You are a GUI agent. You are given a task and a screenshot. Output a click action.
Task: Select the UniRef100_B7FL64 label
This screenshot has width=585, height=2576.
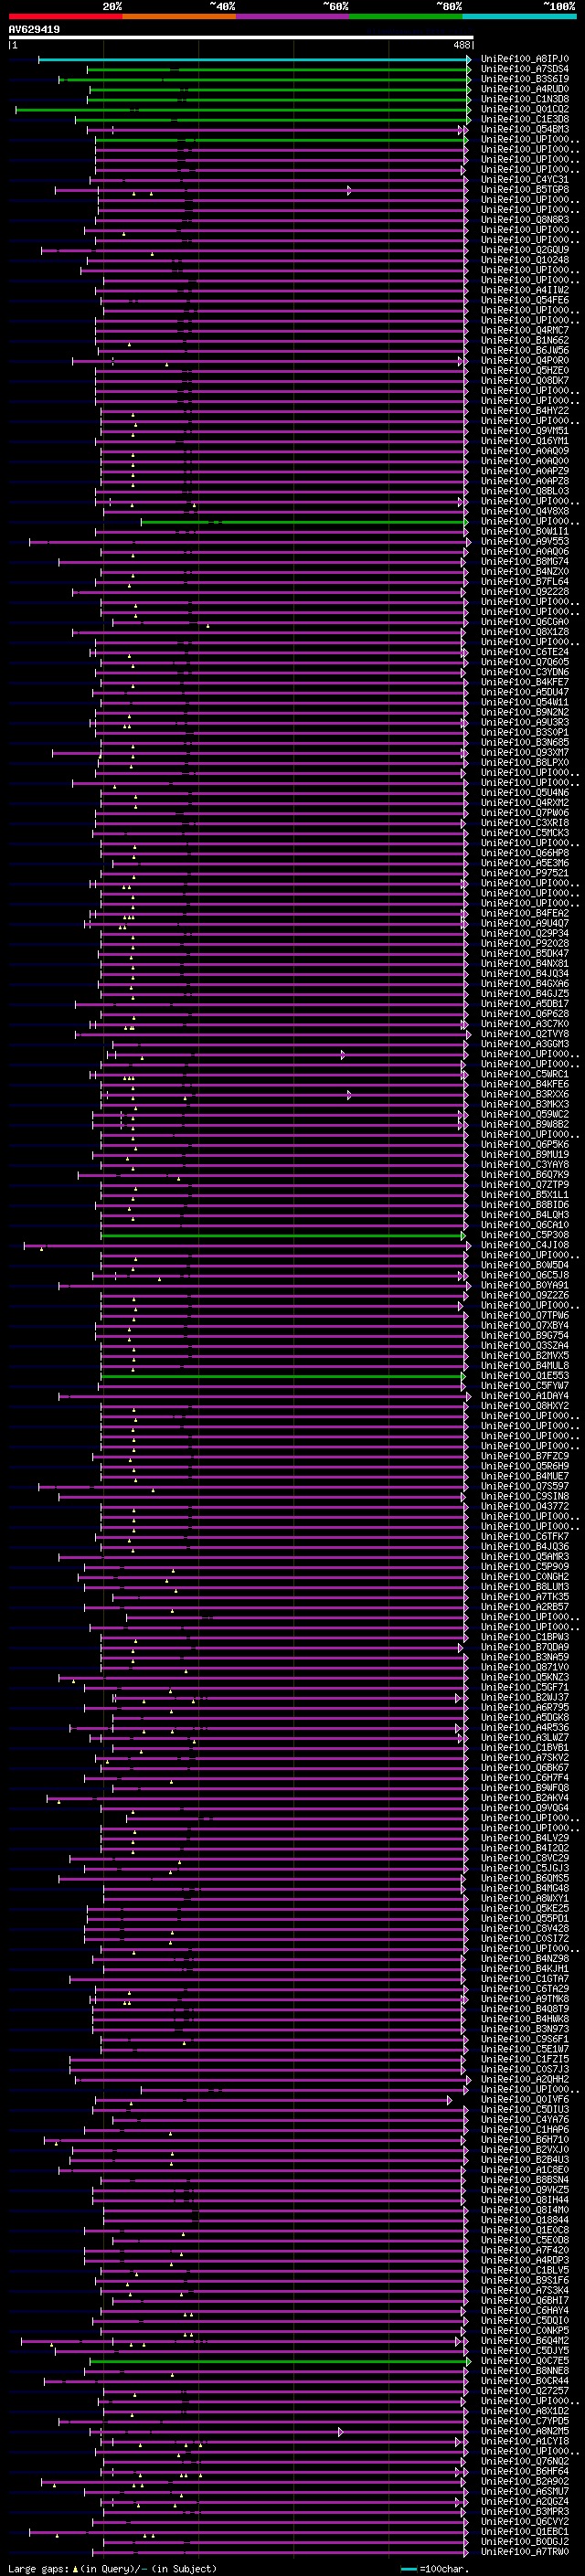(x=525, y=581)
